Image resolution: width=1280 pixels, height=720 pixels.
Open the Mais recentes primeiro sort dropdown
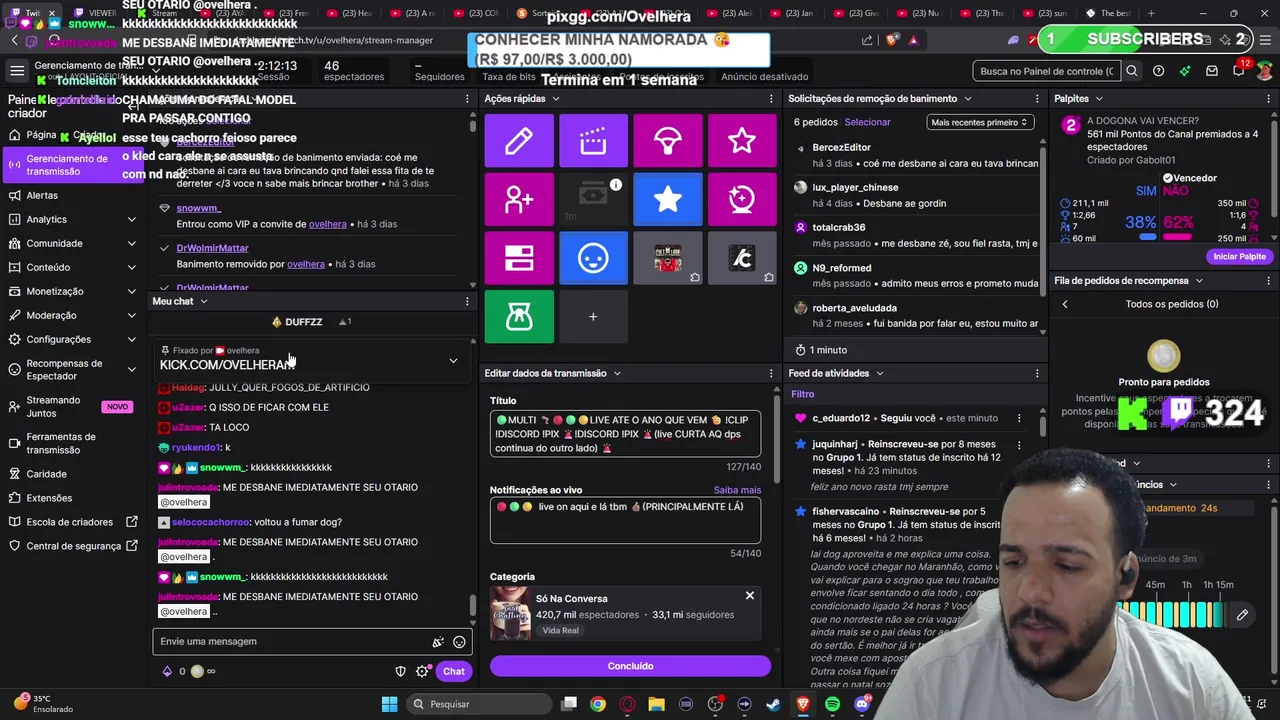[979, 122]
